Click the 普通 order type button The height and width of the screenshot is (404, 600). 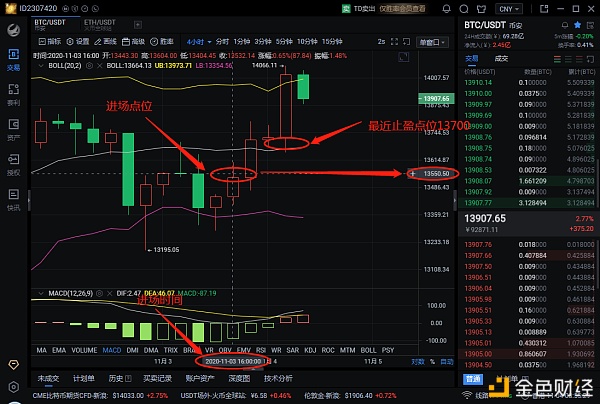tap(473, 379)
